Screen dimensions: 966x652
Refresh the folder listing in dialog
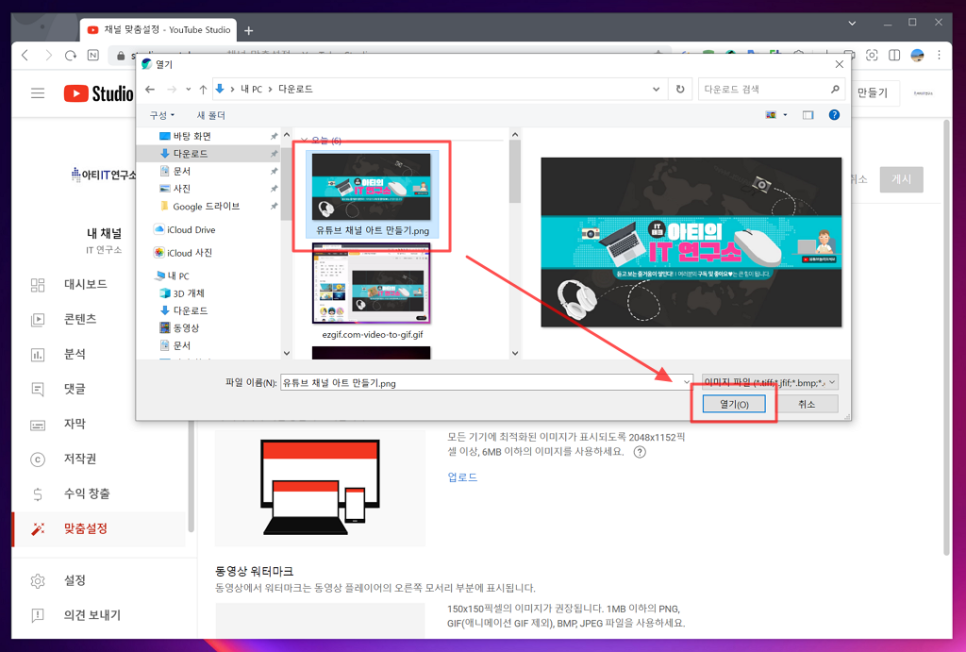click(x=680, y=89)
